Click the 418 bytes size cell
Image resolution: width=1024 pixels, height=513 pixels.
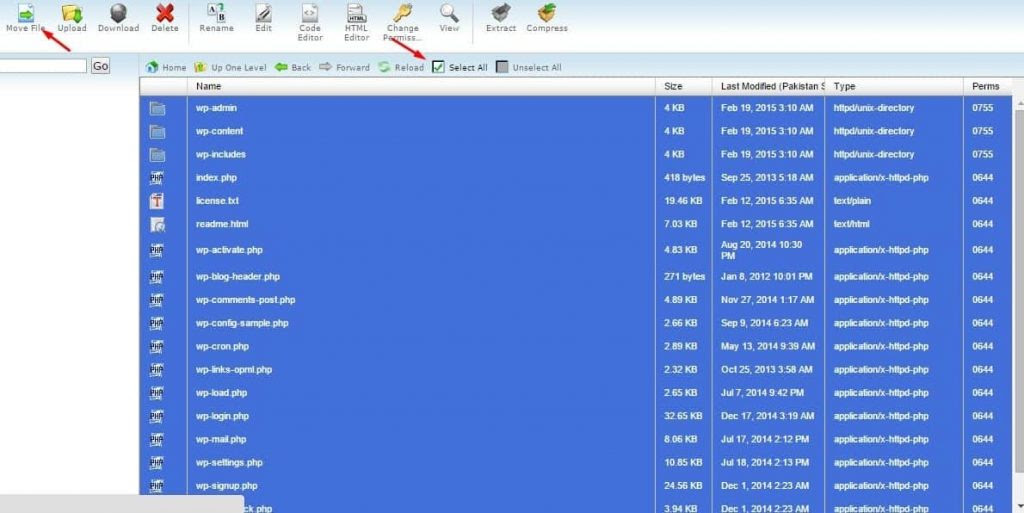(x=684, y=178)
